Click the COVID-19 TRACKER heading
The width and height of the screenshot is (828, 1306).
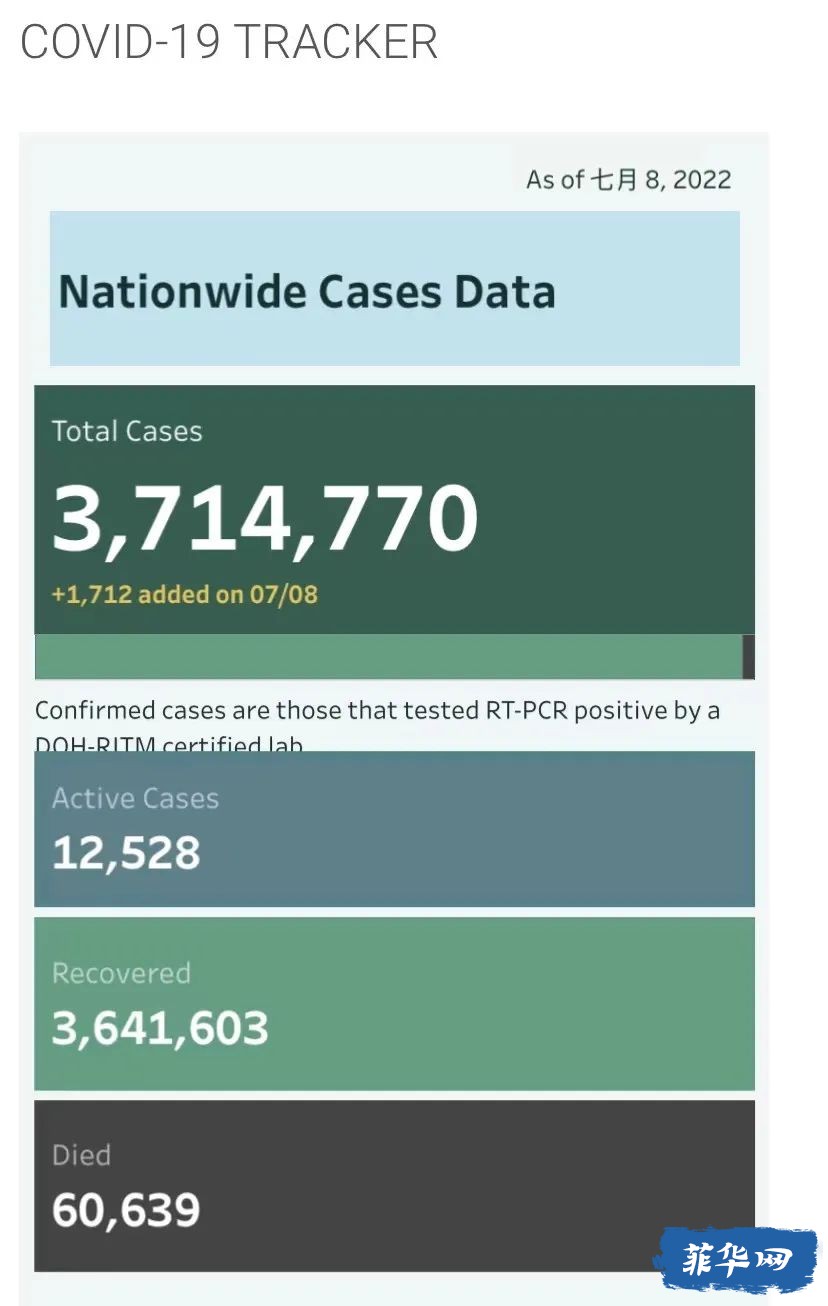[228, 42]
